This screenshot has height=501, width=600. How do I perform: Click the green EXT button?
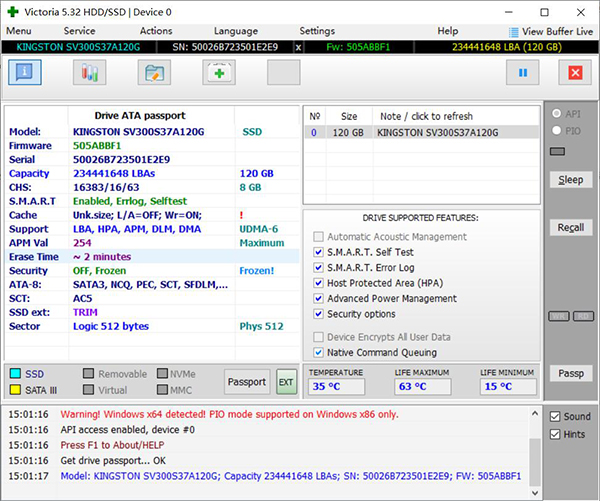click(286, 382)
